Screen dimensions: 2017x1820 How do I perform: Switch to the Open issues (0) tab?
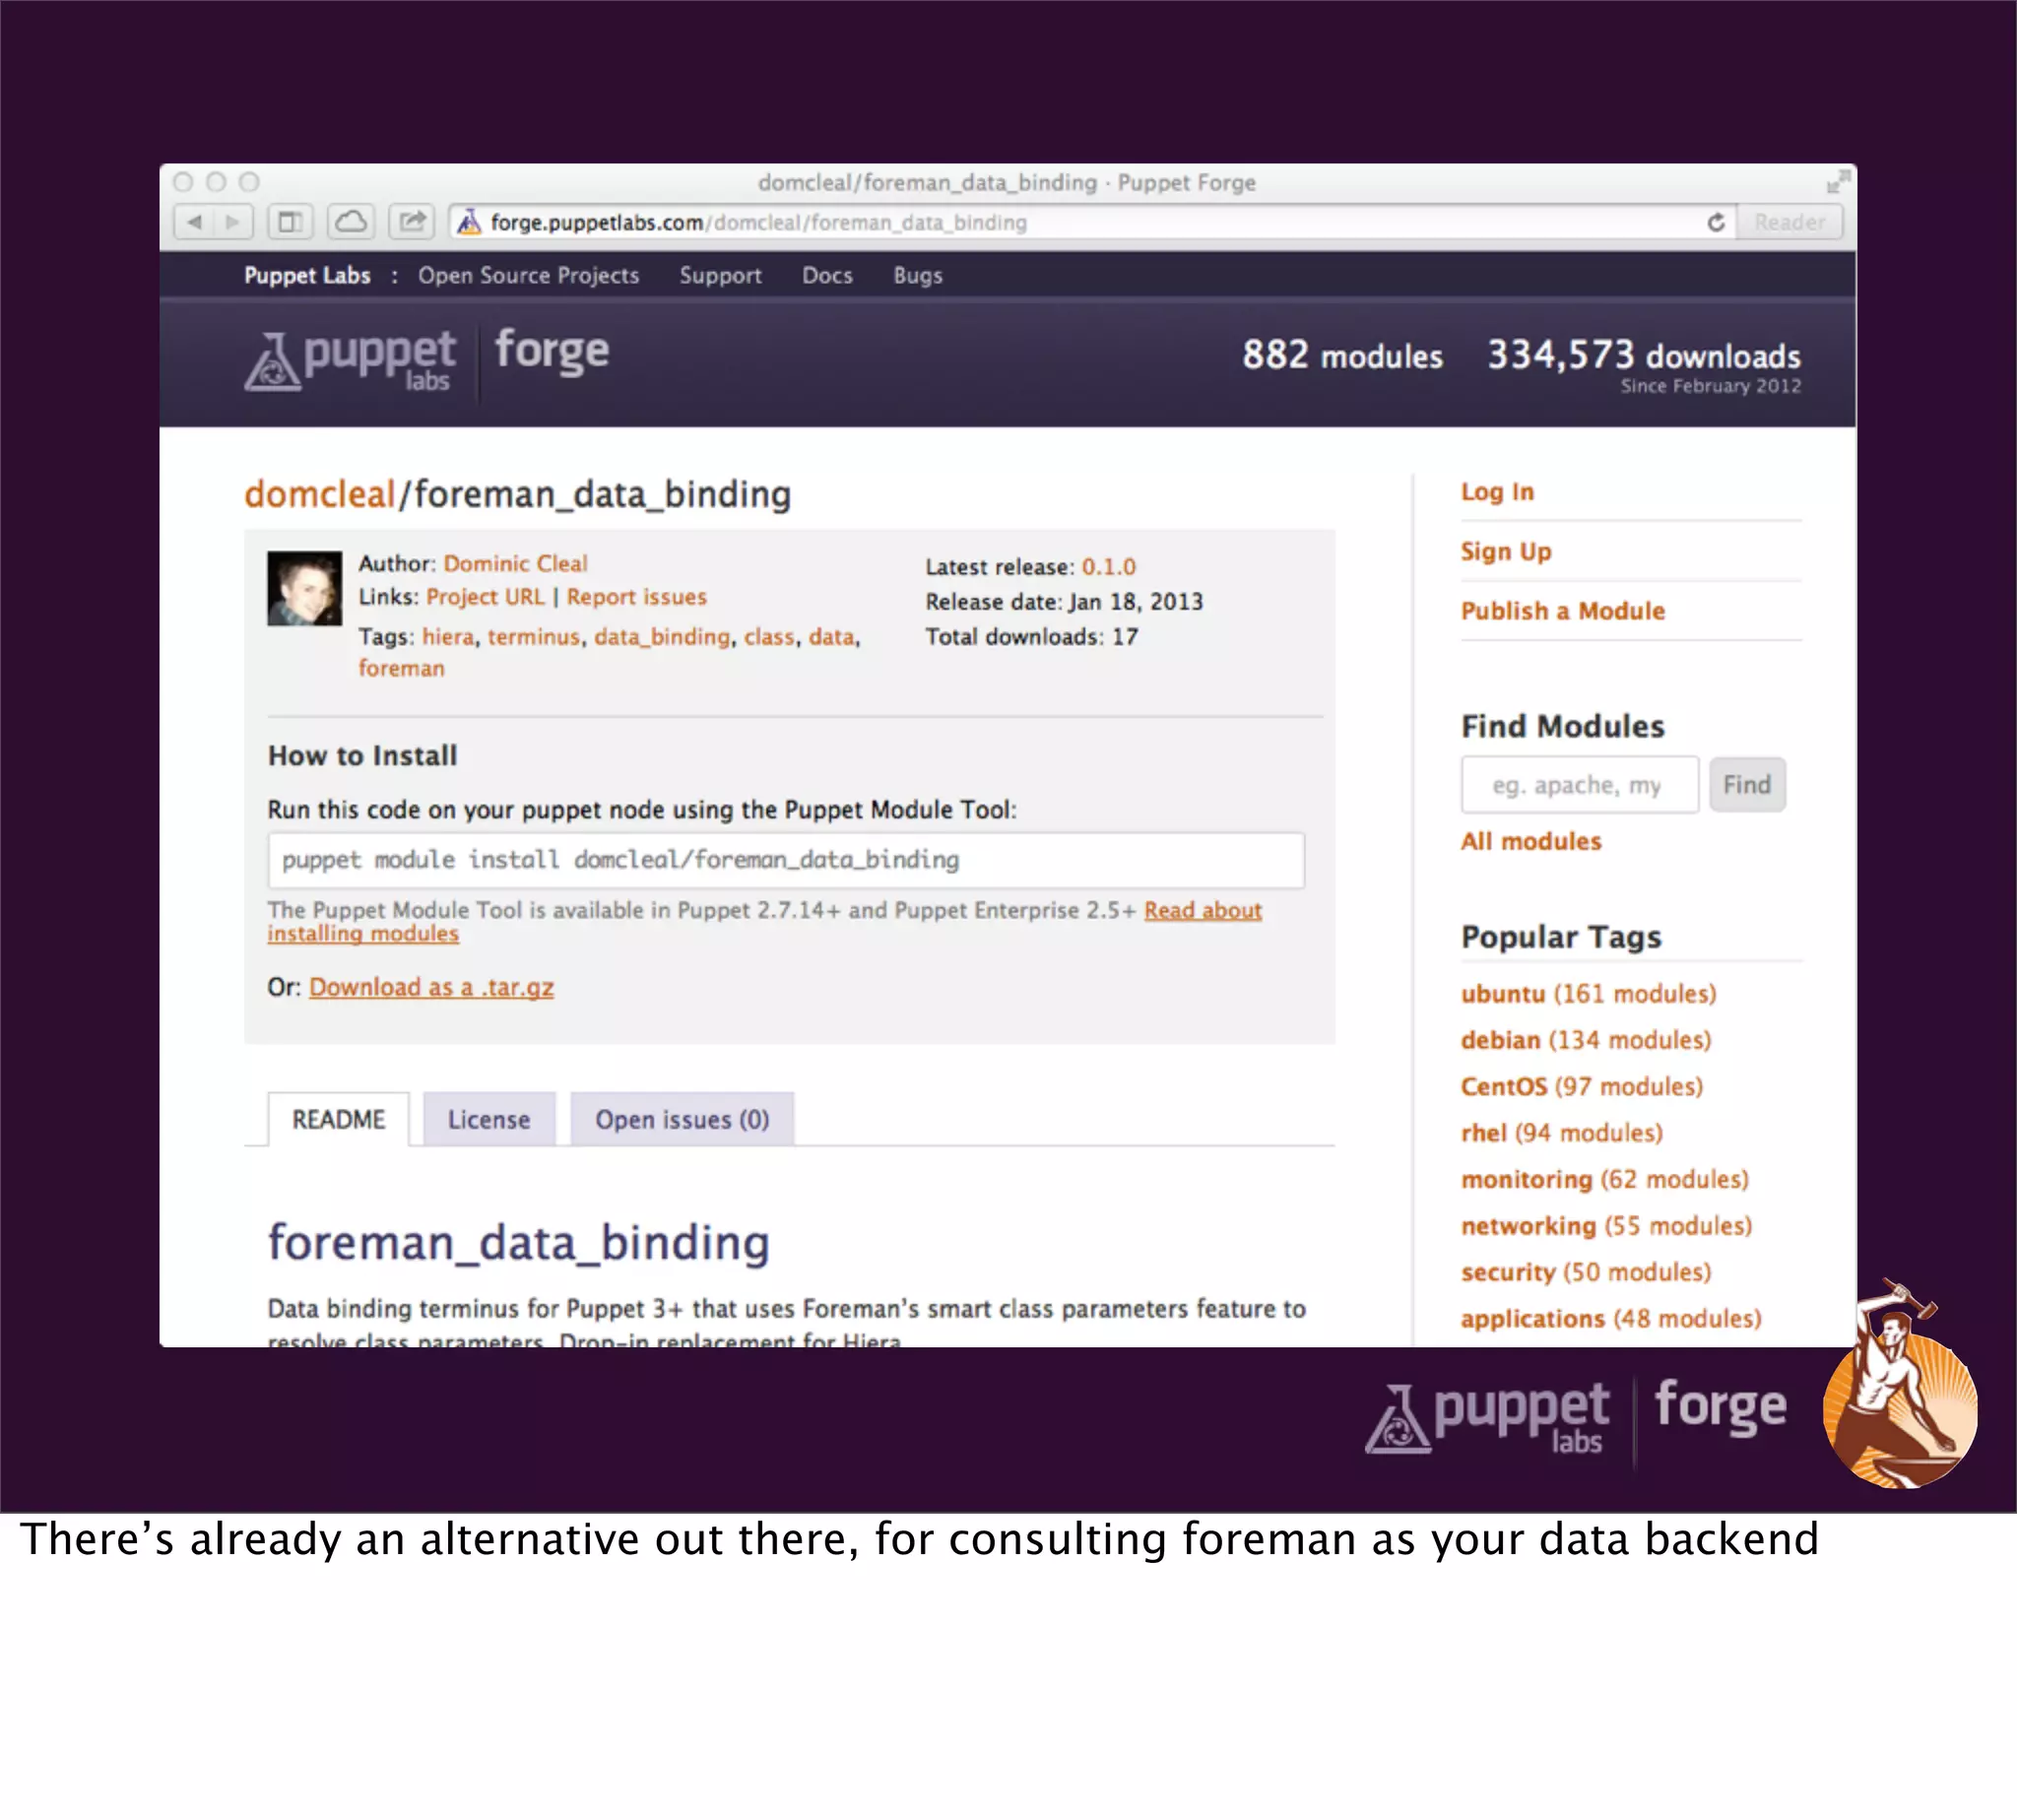[x=682, y=1119]
